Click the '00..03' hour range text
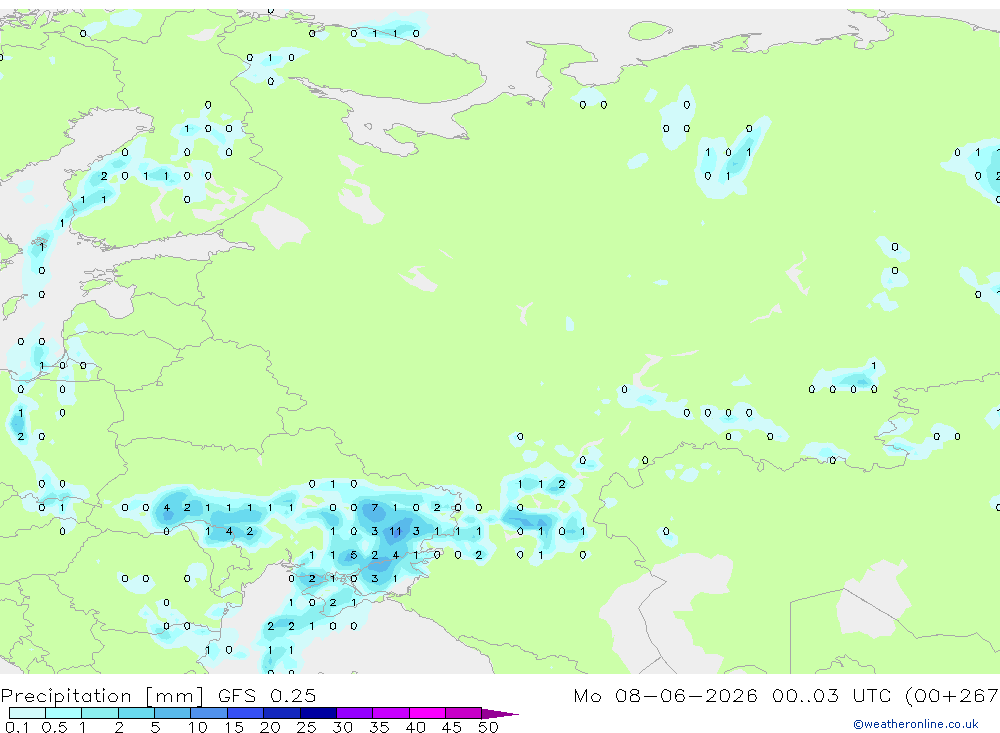Image resolution: width=1000 pixels, height=733 pixels. coord(805,695)
